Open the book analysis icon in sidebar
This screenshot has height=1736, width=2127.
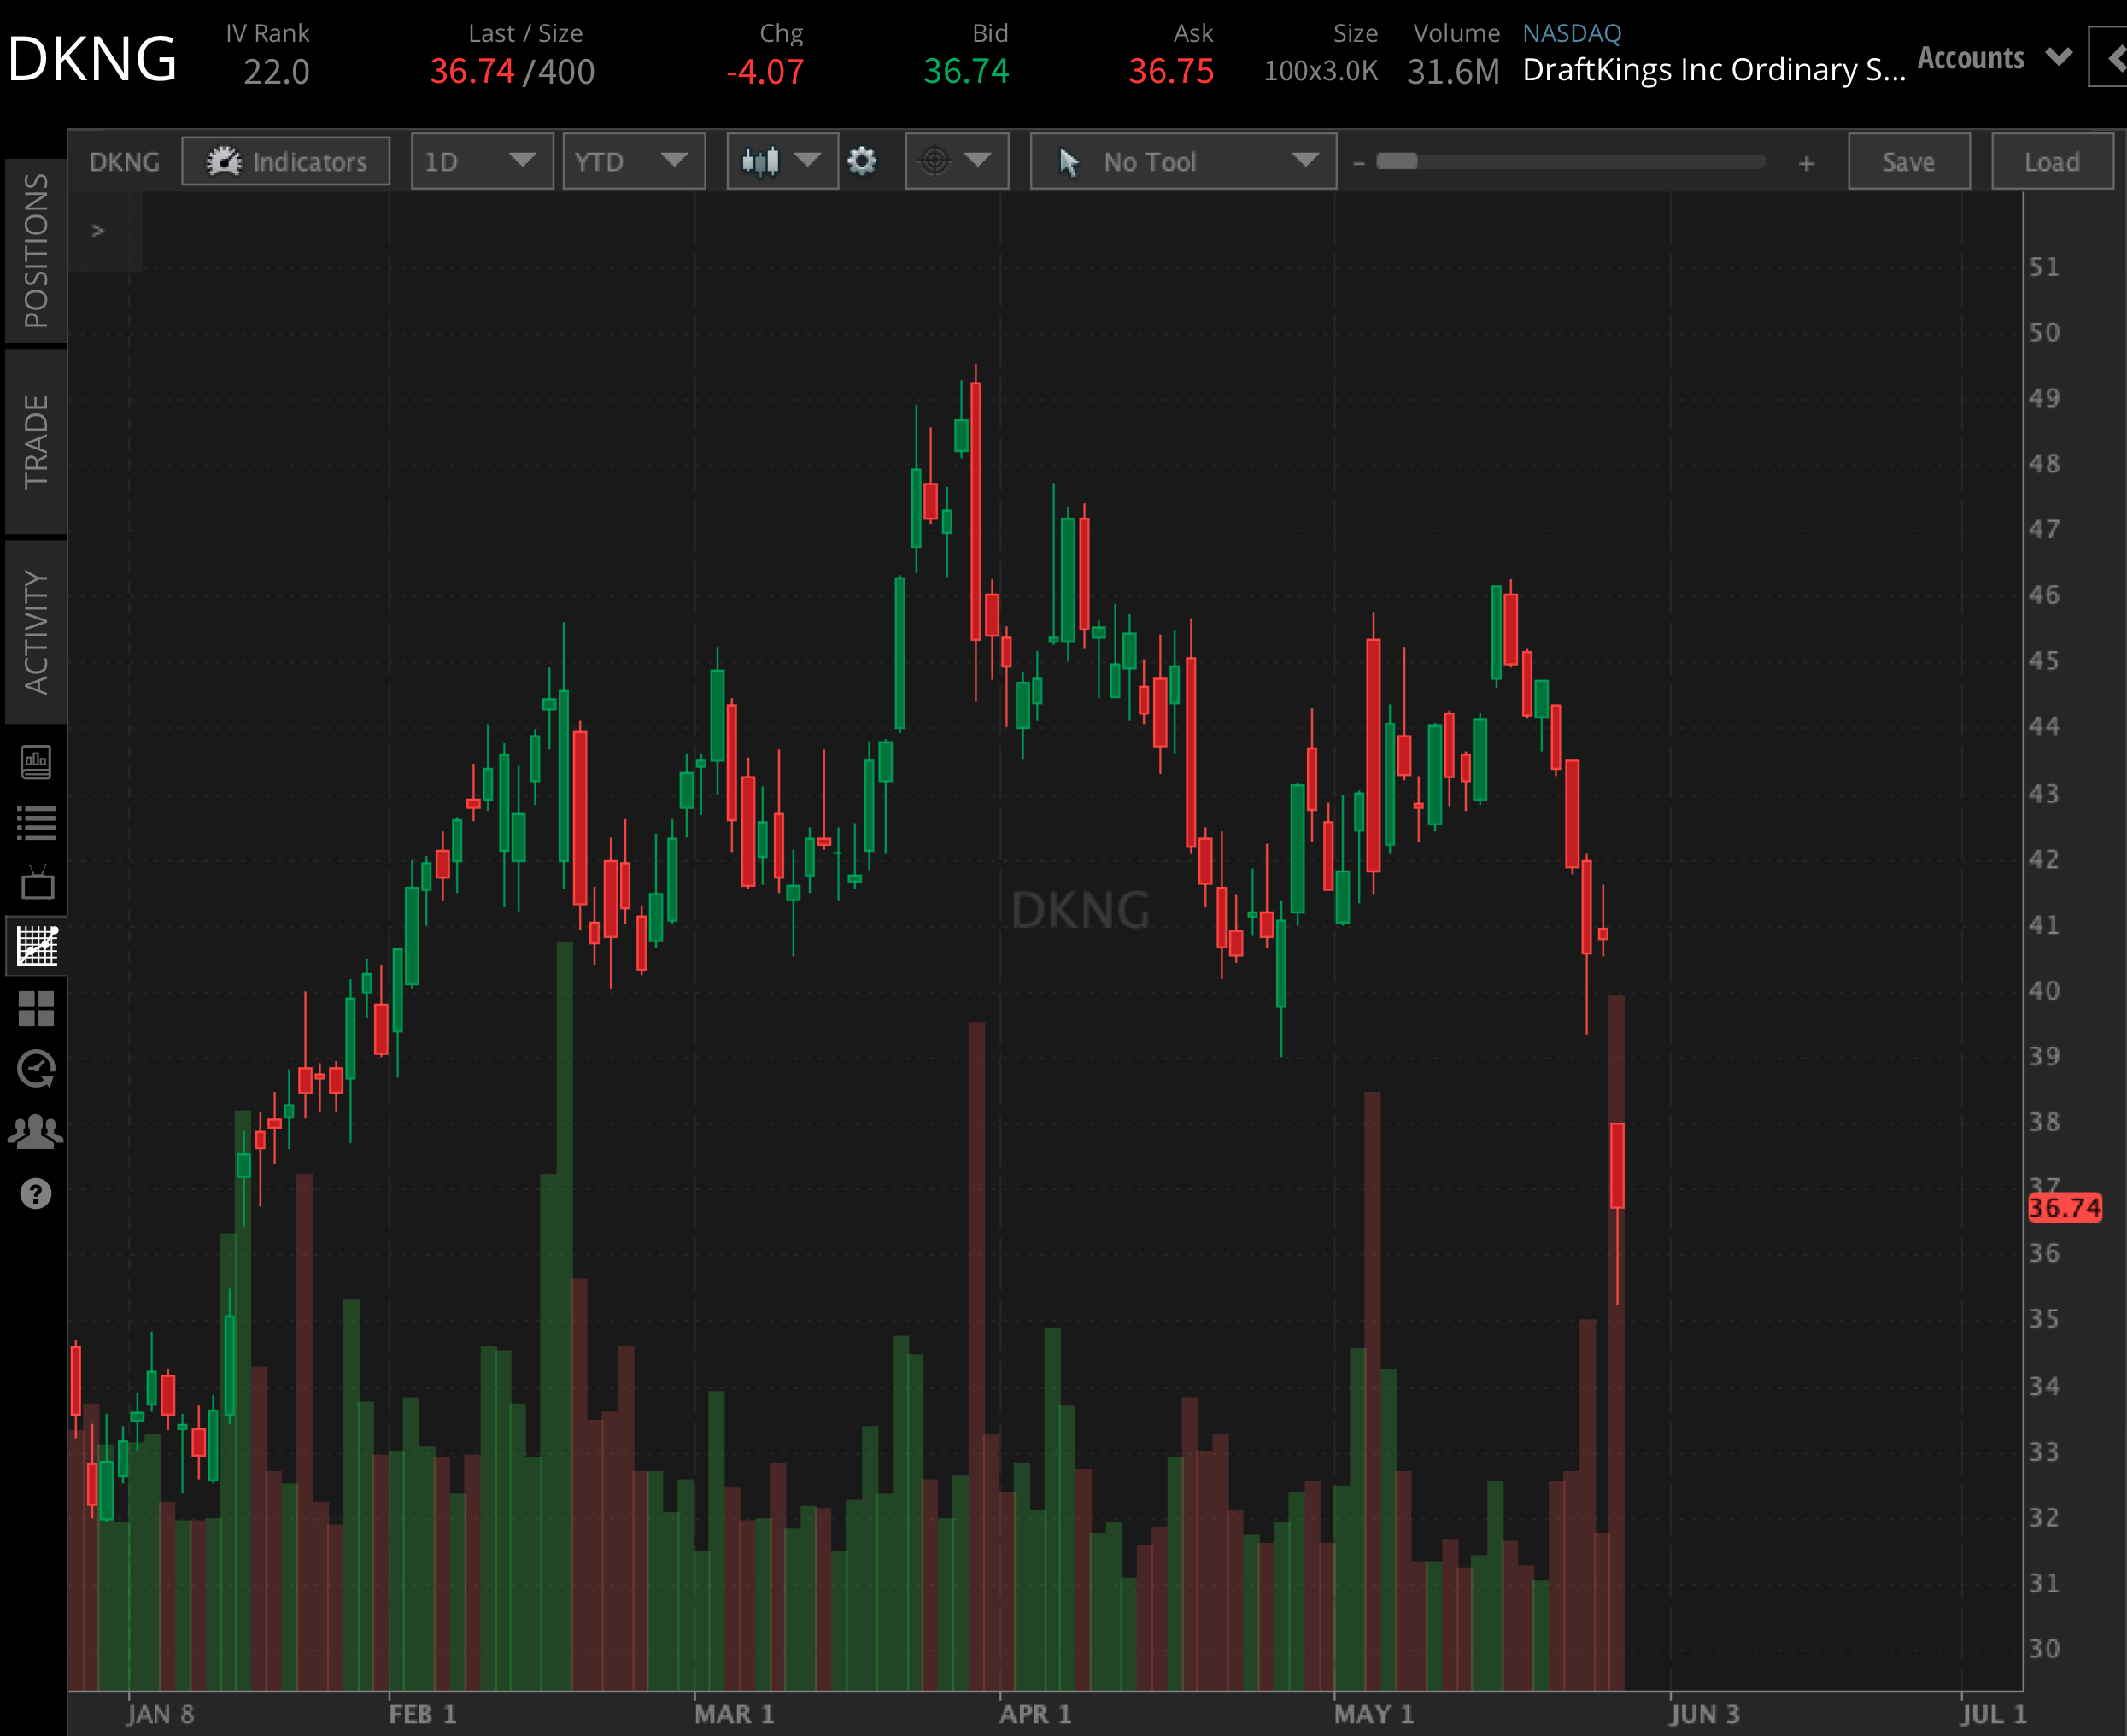(x=36, y=762)
